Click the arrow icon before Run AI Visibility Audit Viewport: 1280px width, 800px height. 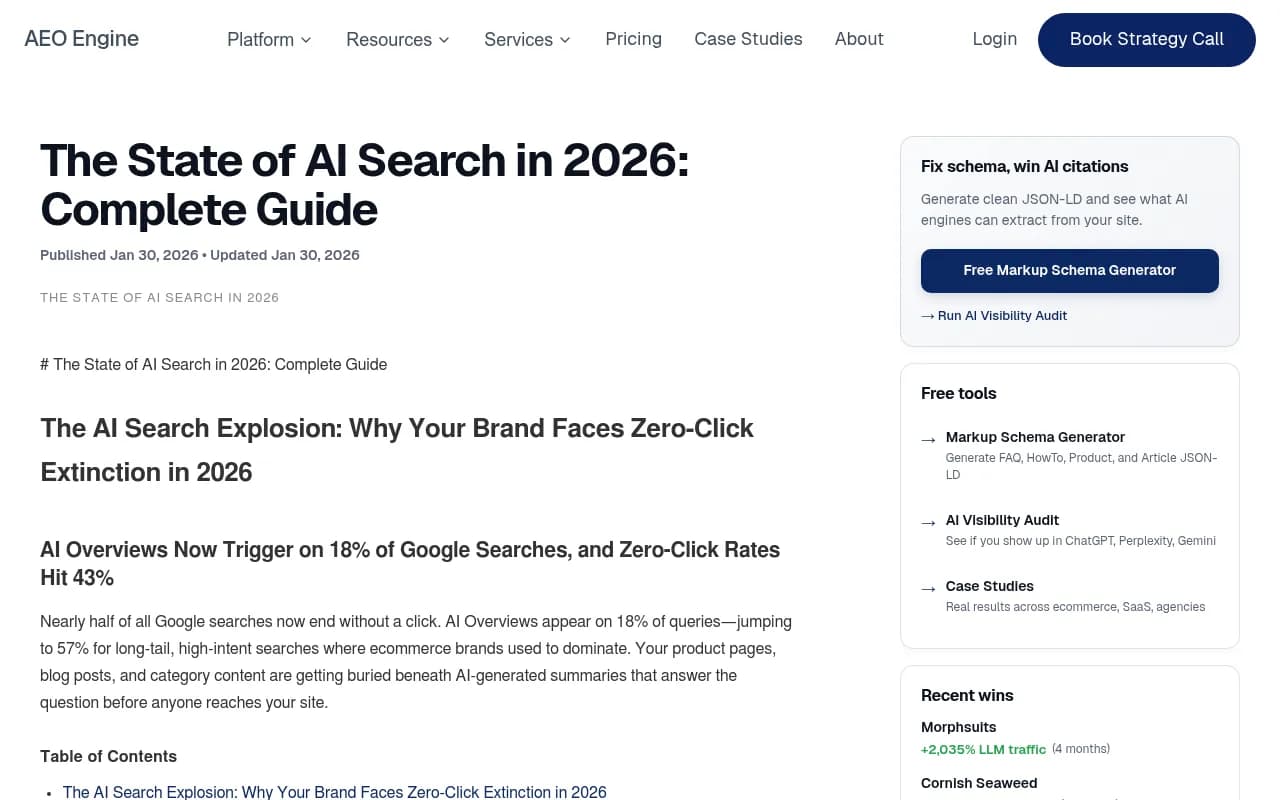click(926, 315)
